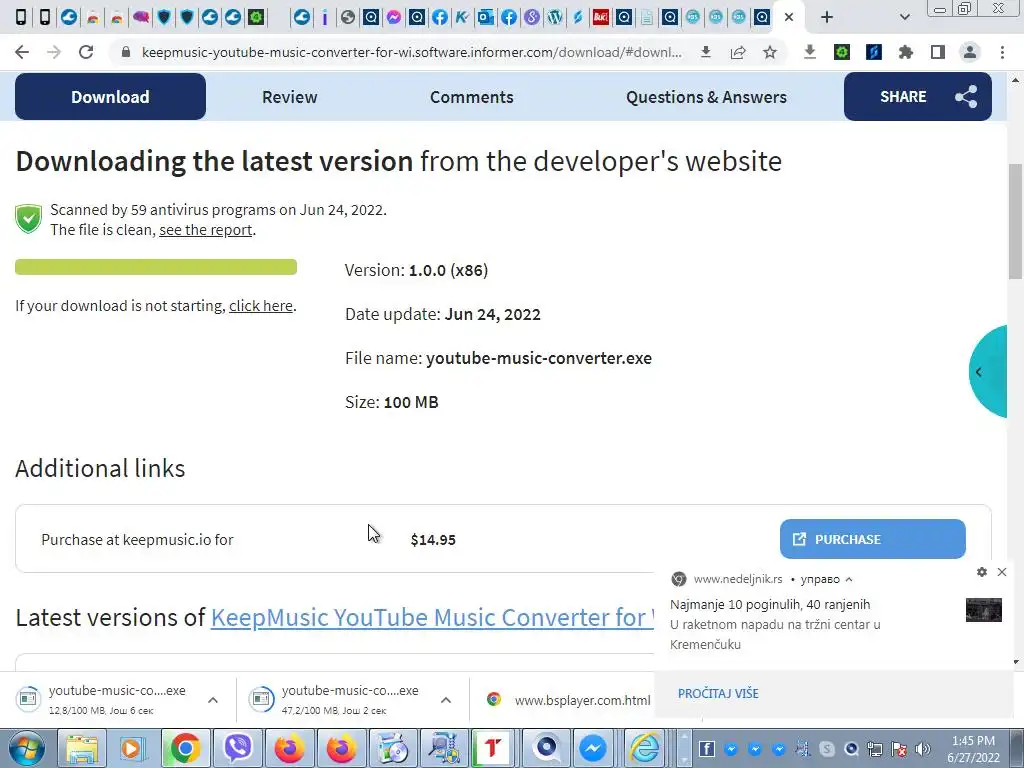Expand options for the 12,8/100 MB download
Screen dimensions: 1024x768
point(213,700)
